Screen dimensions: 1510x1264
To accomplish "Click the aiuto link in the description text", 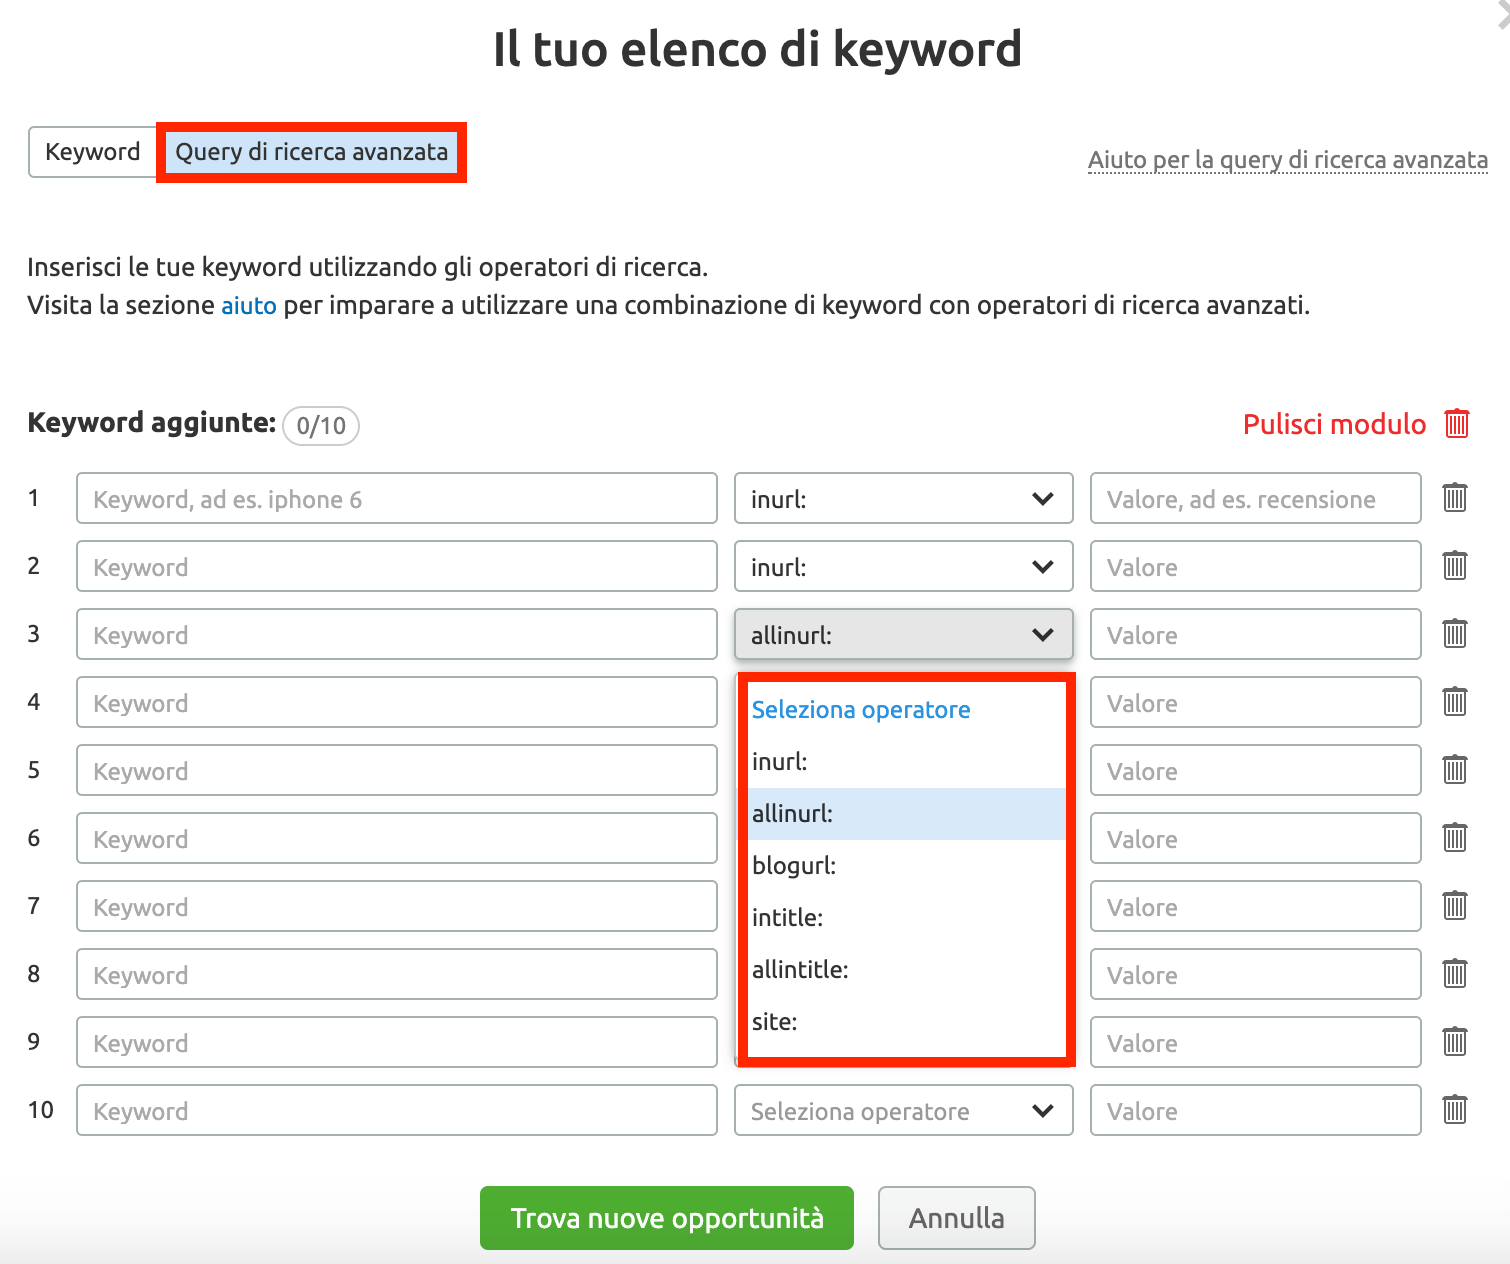I will [248, 305].
